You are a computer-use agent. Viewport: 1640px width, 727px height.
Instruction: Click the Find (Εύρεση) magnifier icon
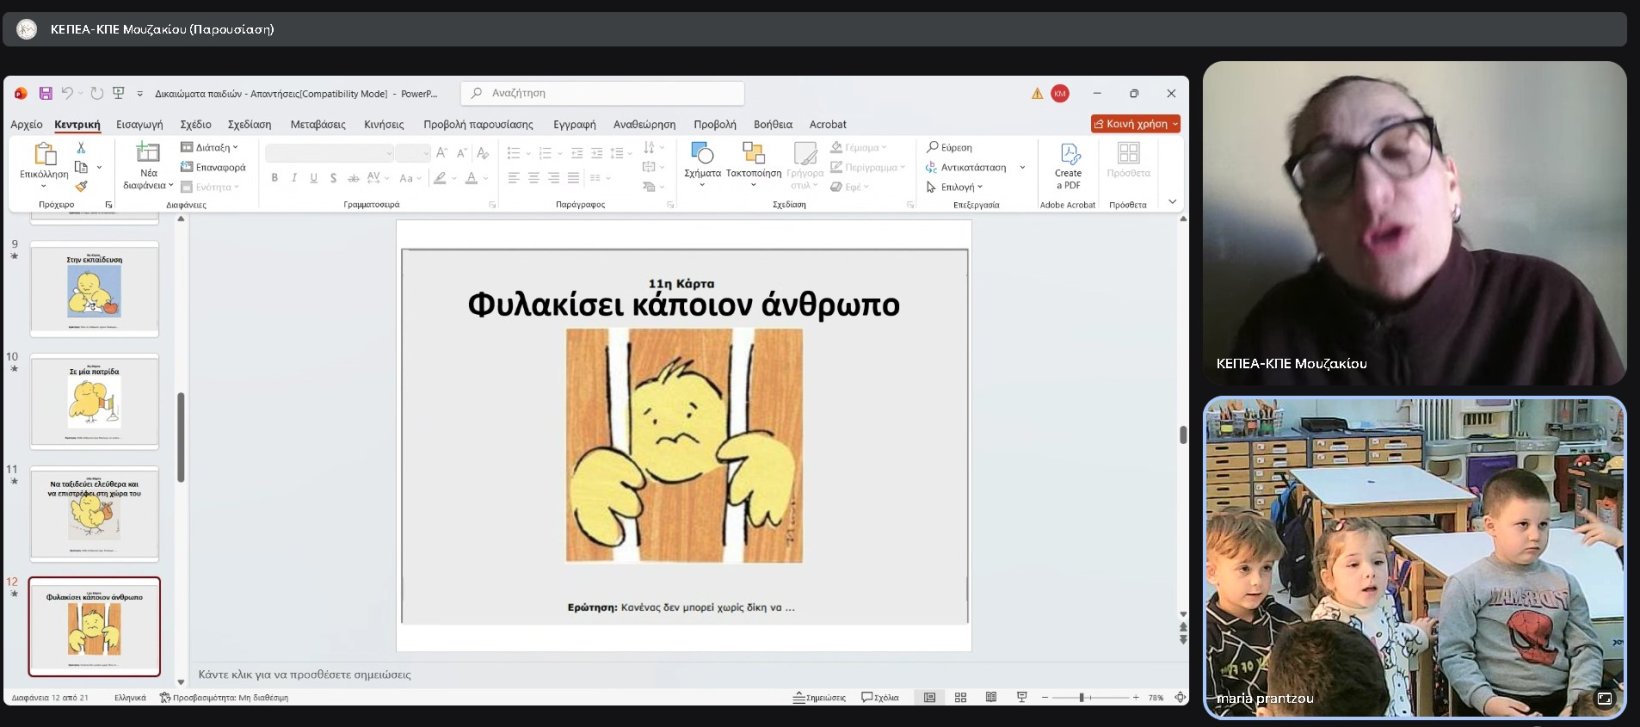[x=932, y=147]
